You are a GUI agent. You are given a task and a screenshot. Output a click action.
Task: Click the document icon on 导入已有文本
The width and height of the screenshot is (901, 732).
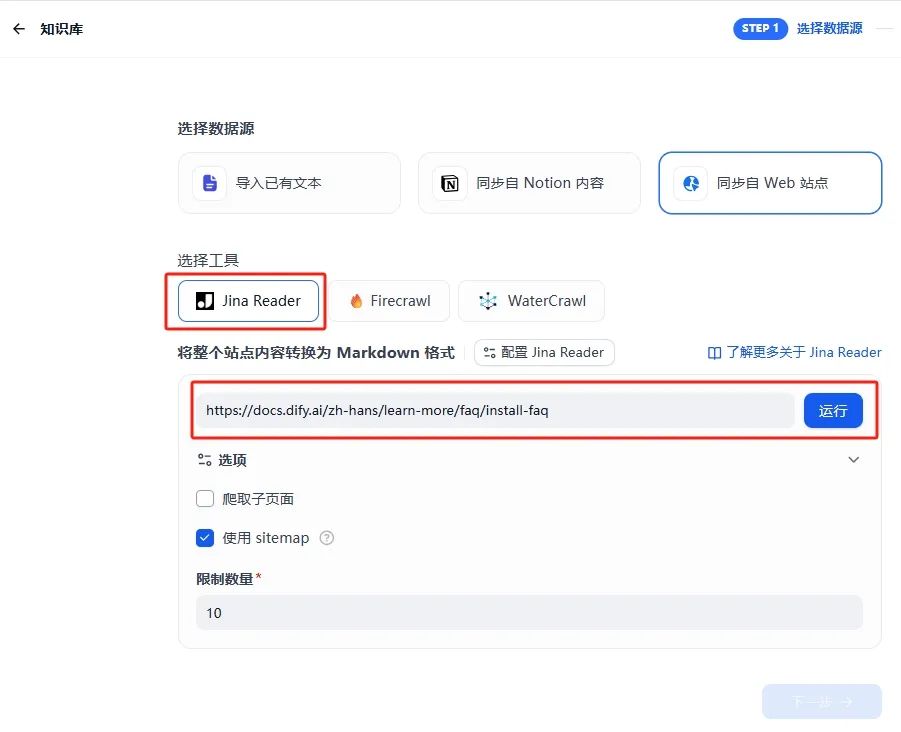click(209, 183)
